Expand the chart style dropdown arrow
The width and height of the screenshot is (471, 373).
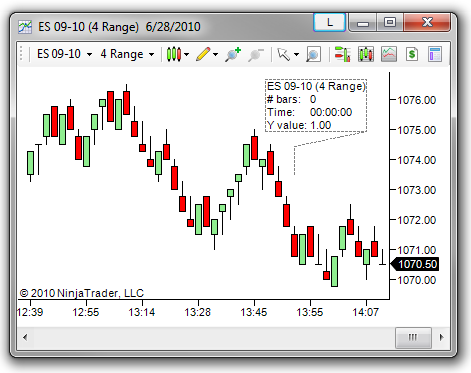click(x=186, y=54)
